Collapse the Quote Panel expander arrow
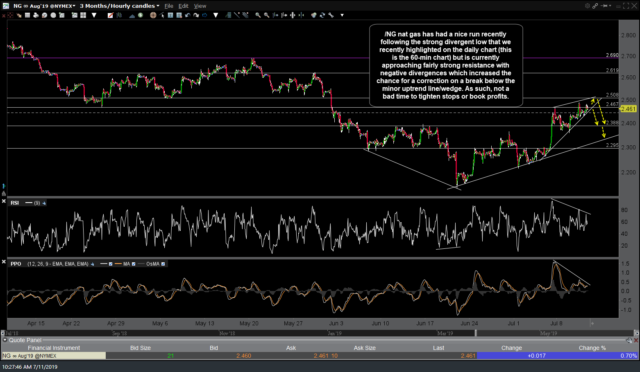 tap(5, 340)
